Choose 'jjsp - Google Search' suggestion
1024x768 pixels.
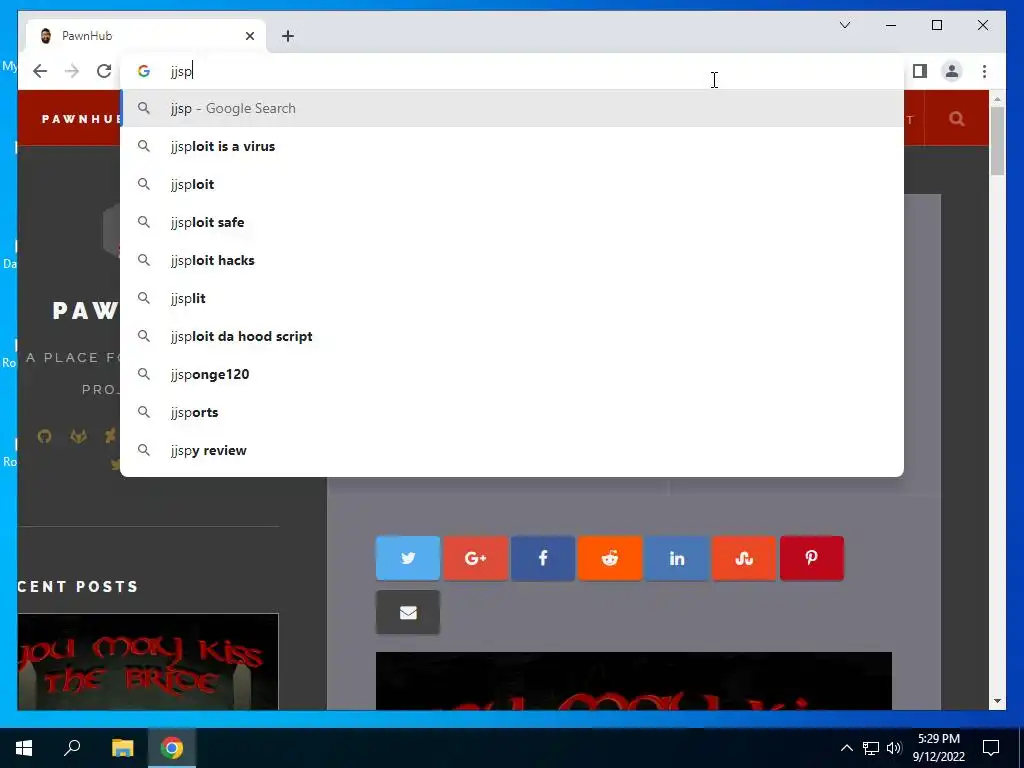512,108
